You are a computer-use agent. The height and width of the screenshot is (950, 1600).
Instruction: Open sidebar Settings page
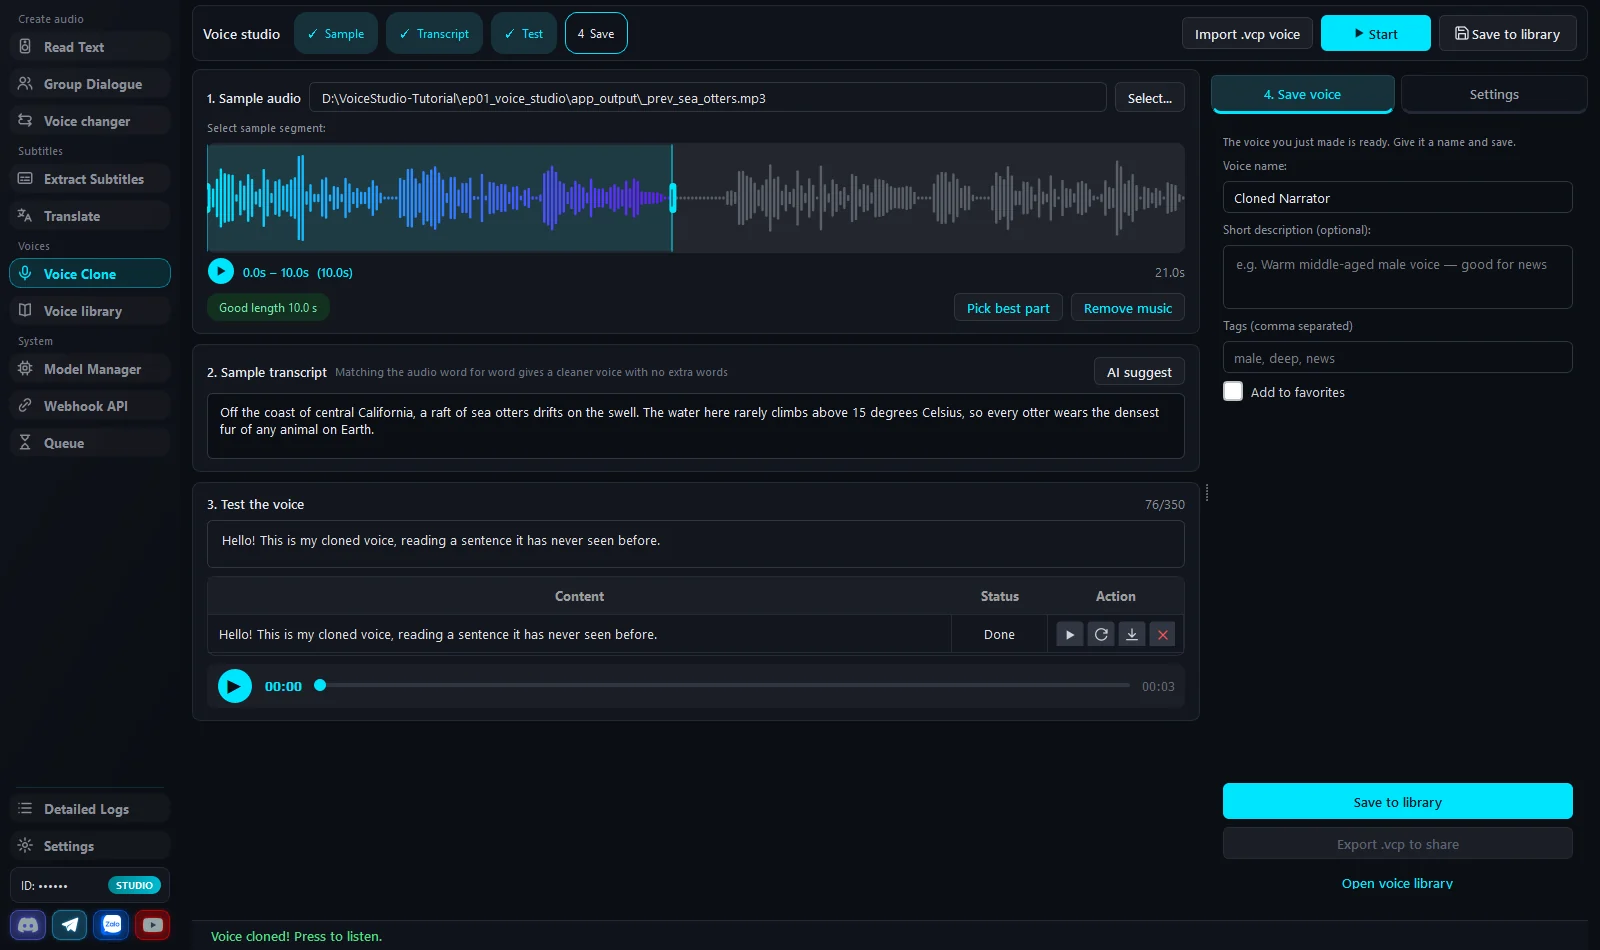pos(90,846)
